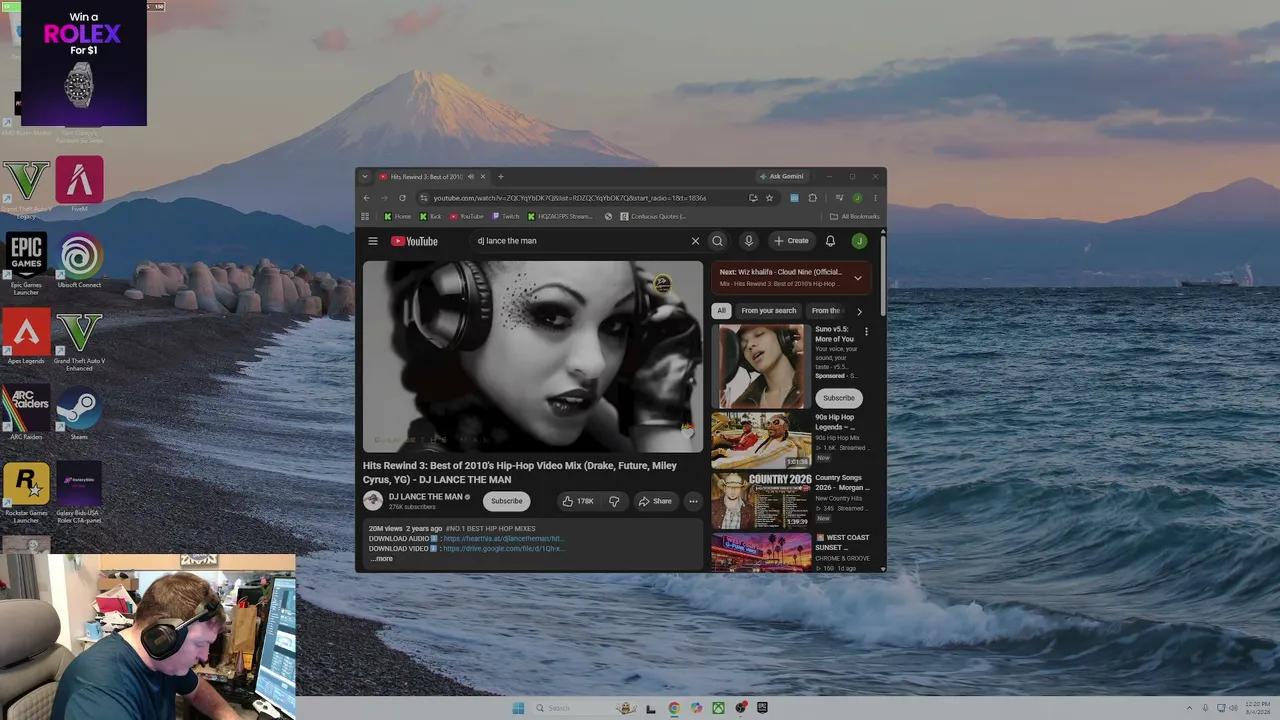Show more filter chips with the arrow
This screenshot has height=720, width=1280.
click(x=858, y=311)
